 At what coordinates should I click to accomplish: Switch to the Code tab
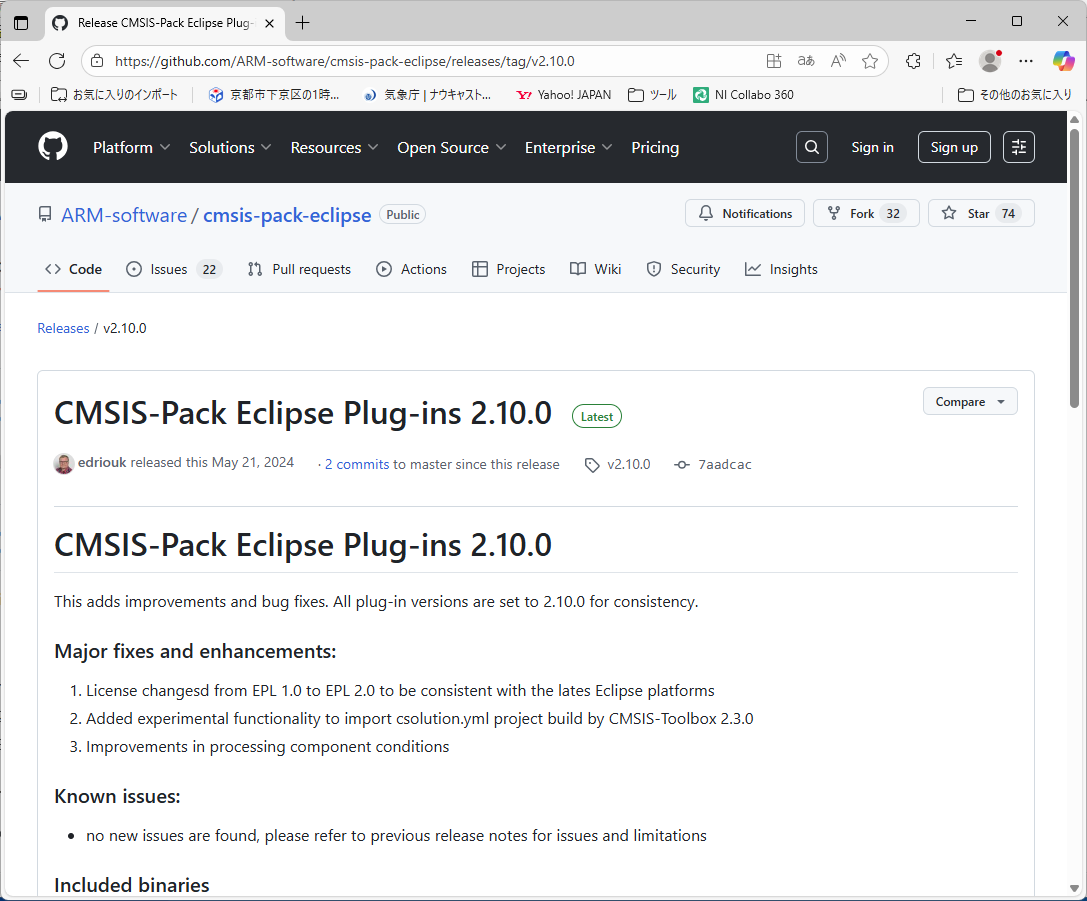(73, 269)
